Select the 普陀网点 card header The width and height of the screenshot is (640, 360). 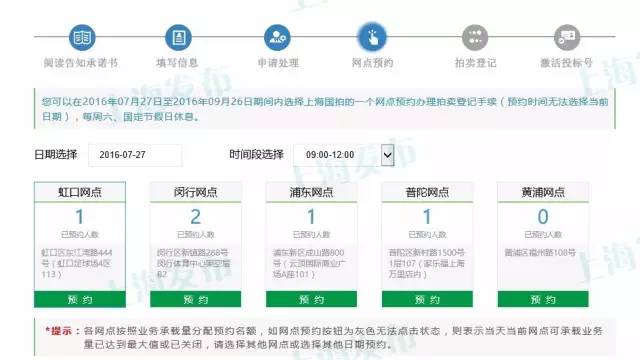[427, 192]
